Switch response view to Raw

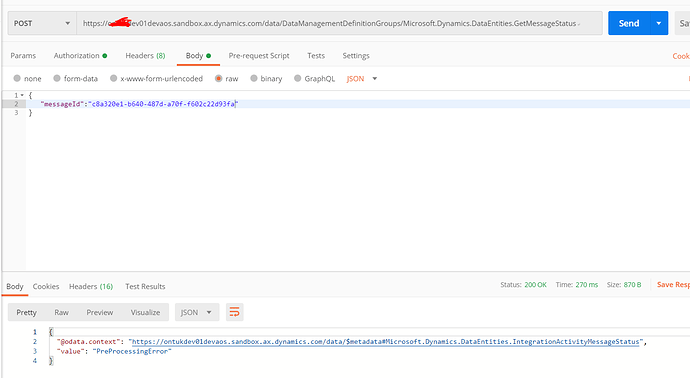[x=62, y=312]
